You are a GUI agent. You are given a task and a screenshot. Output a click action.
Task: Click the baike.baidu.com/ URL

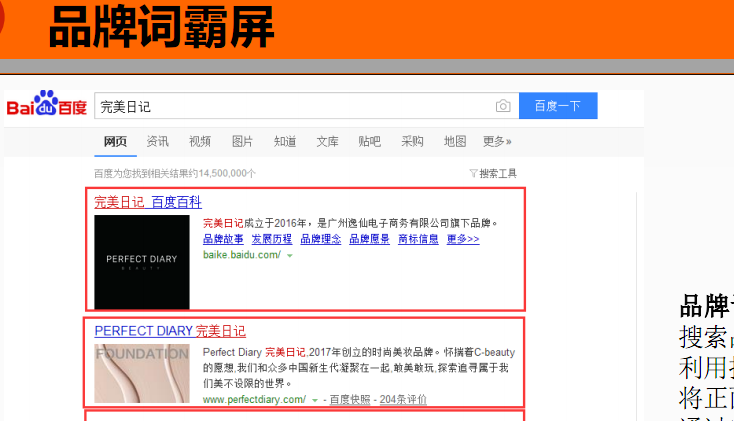click(242, 255)
